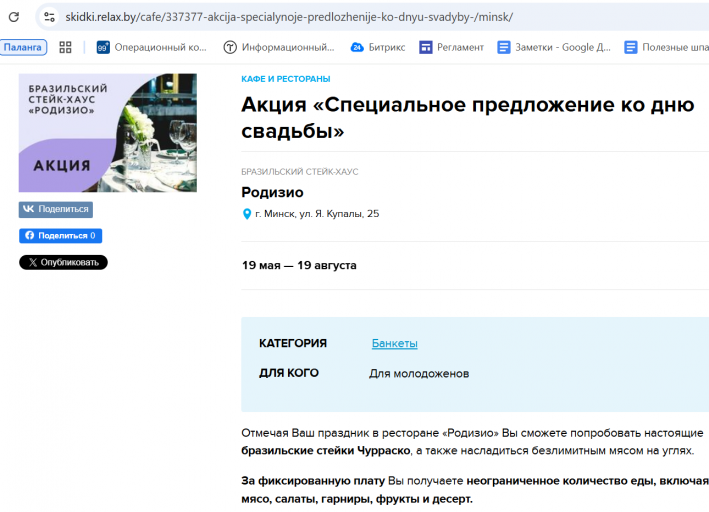709x512 pixels.
Task: Click the ДЛЯ КОГО label
Action: (x=289, y=373)
